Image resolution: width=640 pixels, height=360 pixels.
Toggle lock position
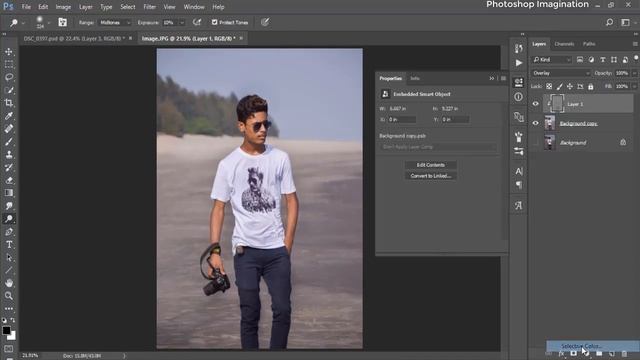570,87
